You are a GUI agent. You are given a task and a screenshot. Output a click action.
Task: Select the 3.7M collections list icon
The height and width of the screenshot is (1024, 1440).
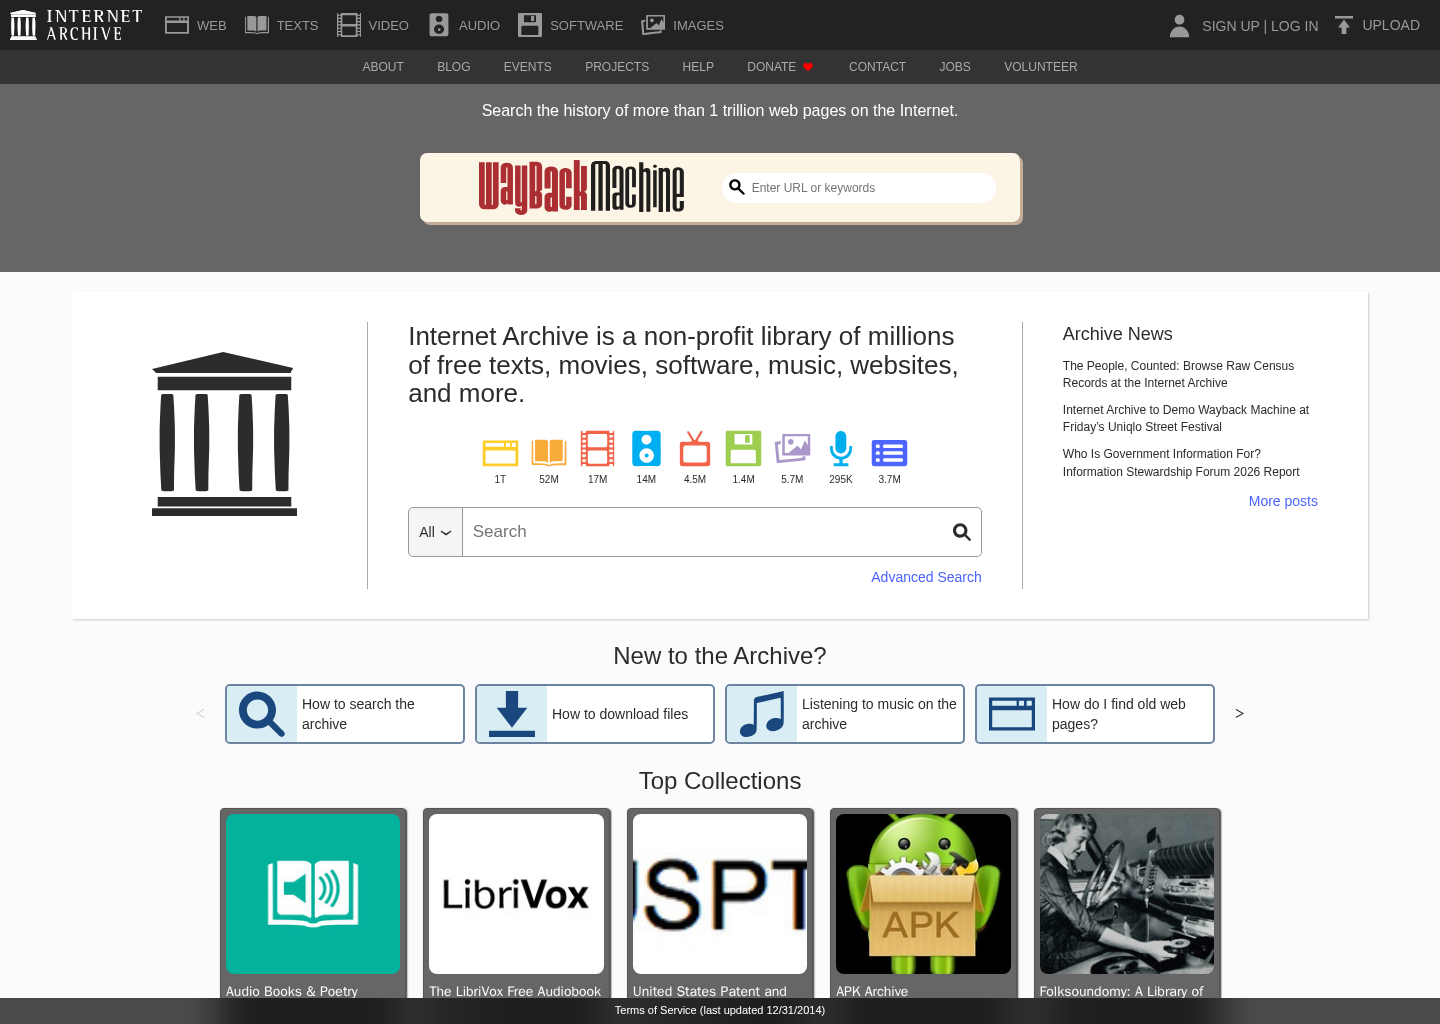pyautogui.click(x=890, y=453)
